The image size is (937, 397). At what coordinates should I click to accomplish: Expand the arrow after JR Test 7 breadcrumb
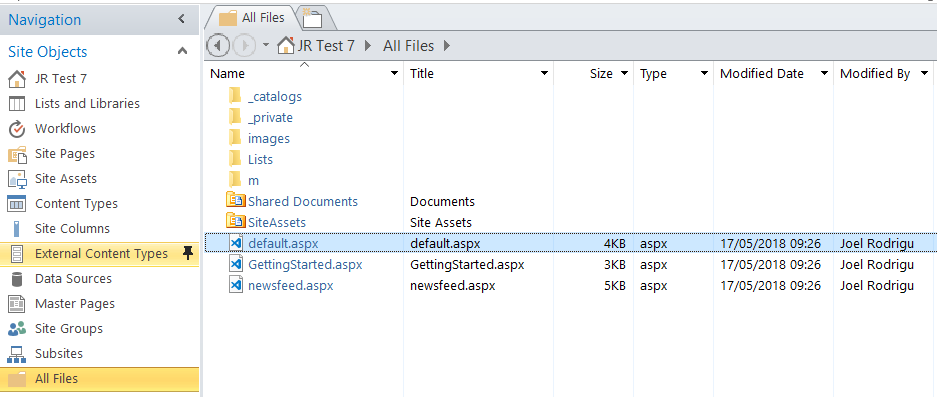tap(367, 45)
